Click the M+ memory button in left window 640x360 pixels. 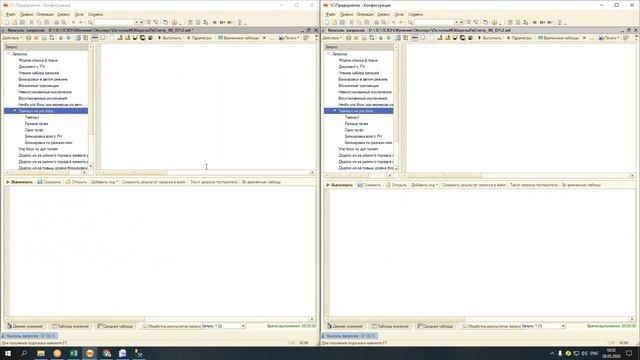(222, 22)
